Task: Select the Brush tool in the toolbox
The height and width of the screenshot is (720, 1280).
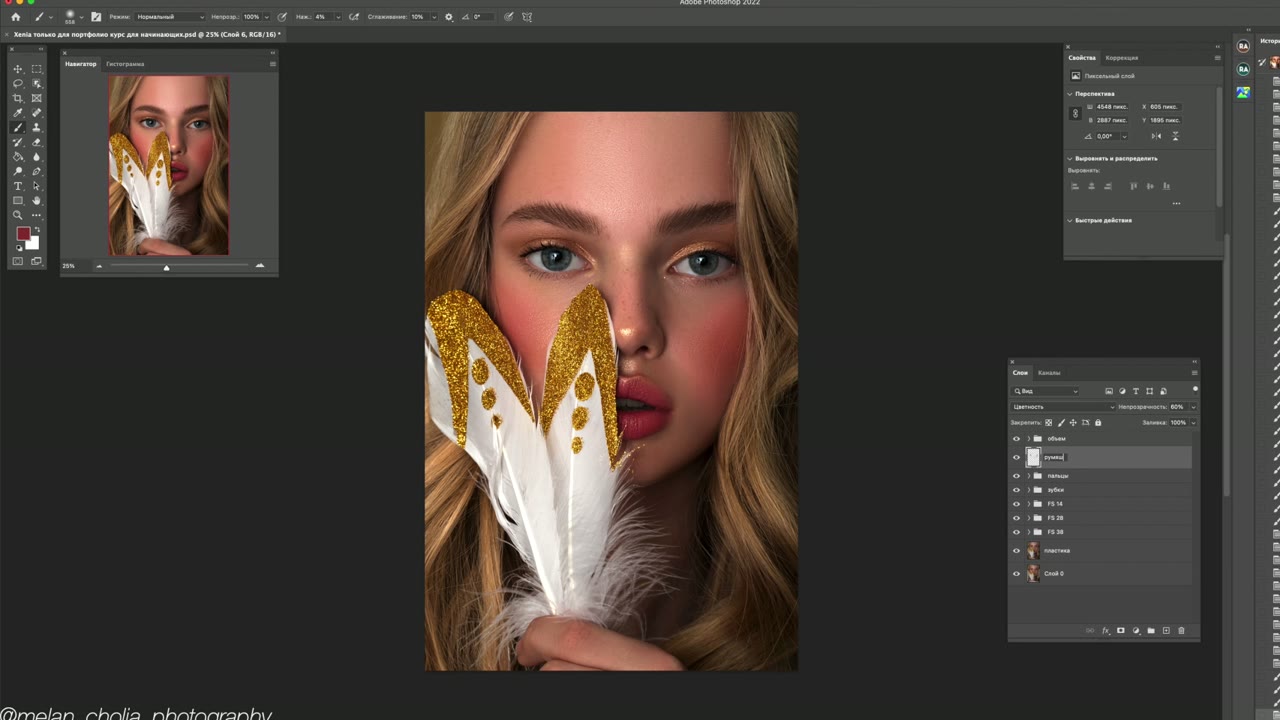Action: pos(18,128)
